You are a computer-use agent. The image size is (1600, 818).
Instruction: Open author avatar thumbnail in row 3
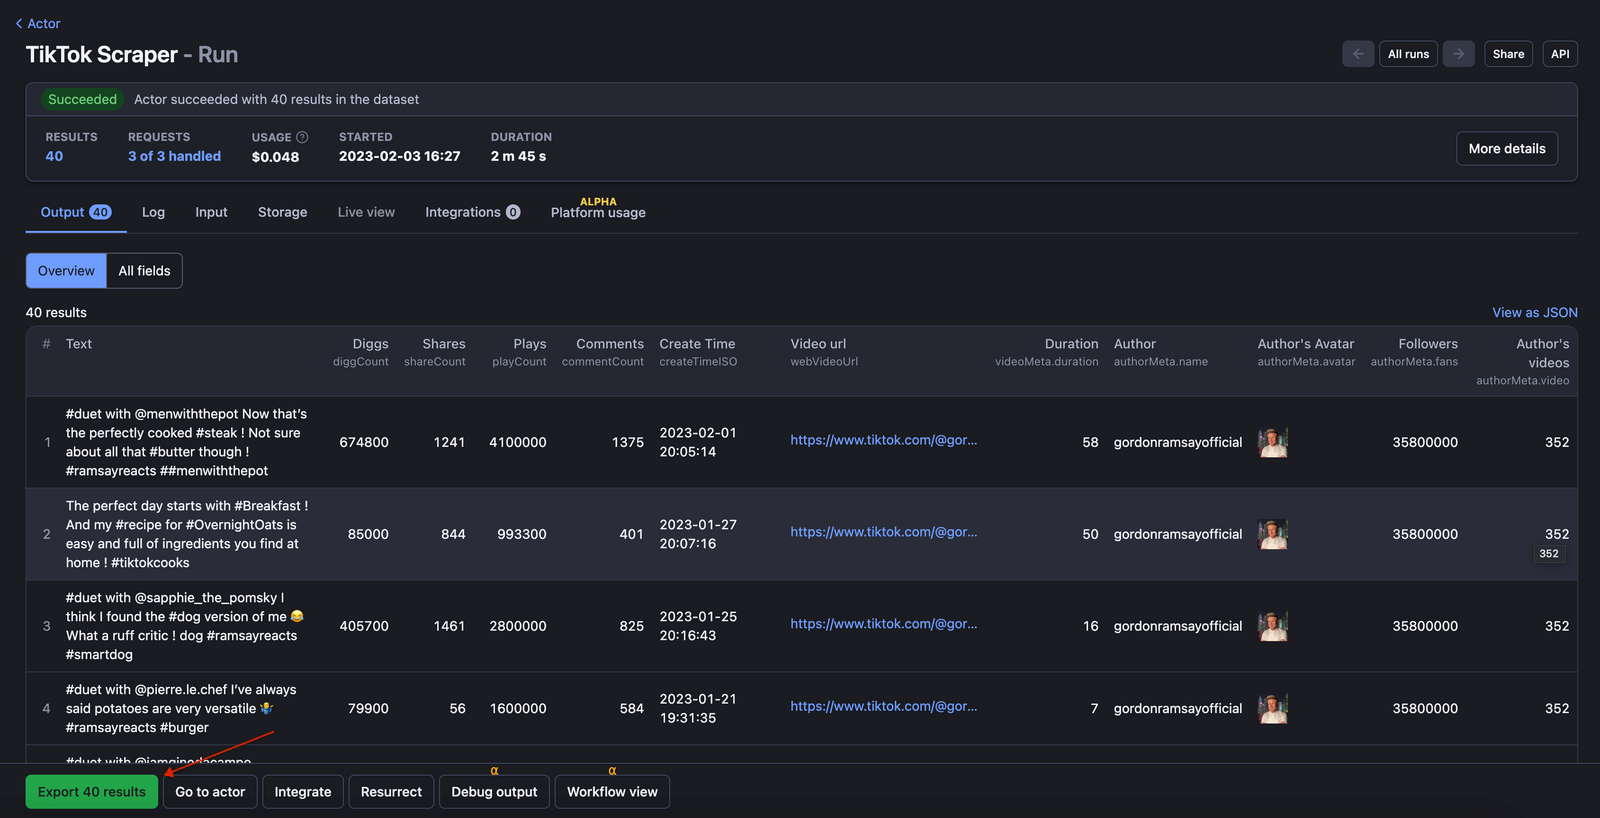coord(1272,626)
